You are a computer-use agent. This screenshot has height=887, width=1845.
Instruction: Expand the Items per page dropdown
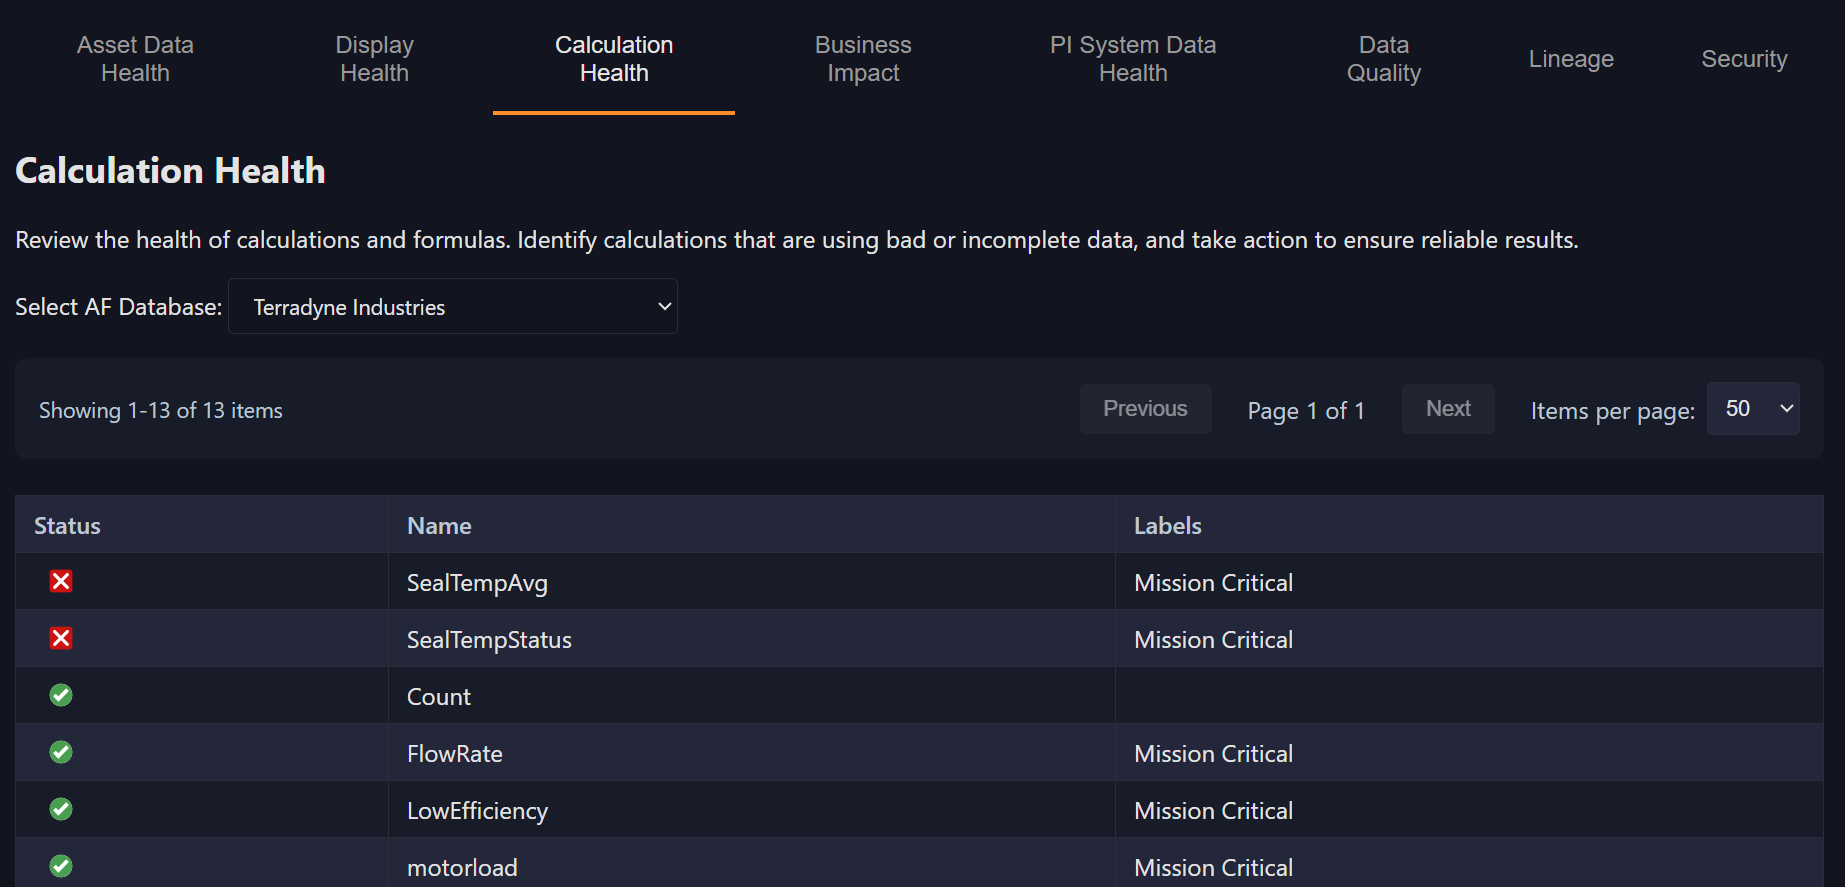1752,409
